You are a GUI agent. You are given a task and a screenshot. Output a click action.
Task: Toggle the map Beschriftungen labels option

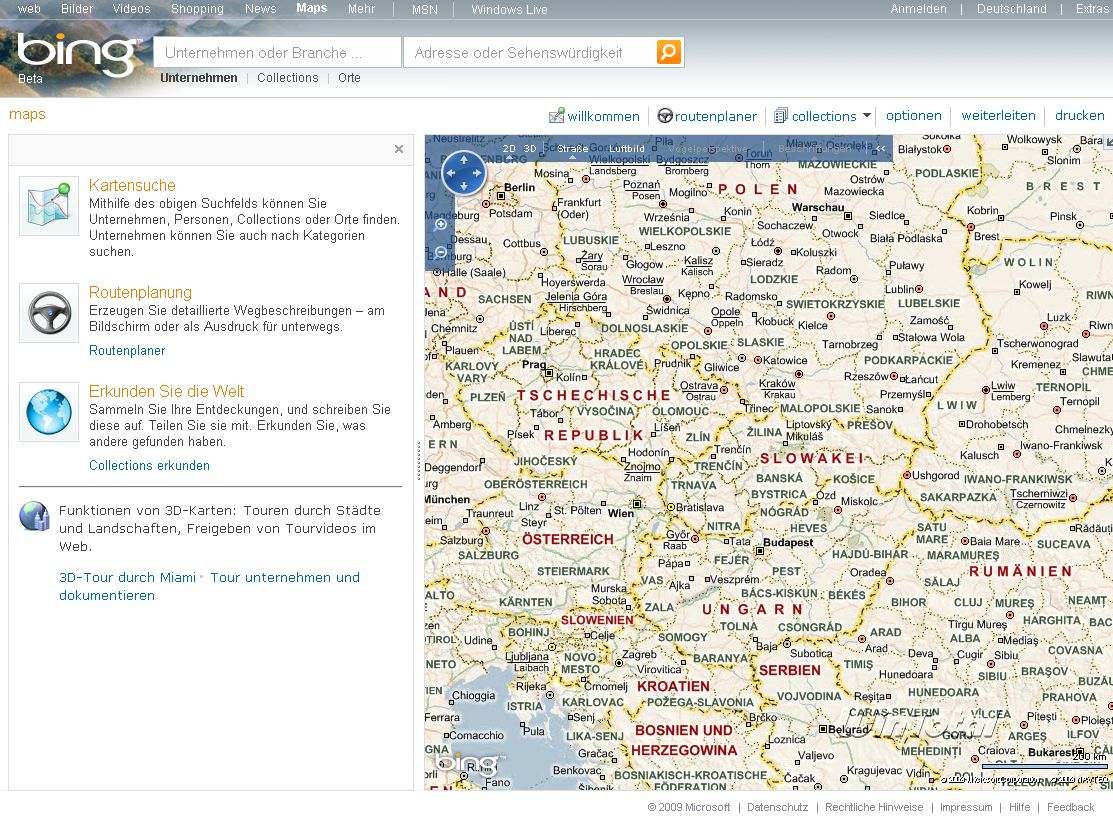pos(814,148)
